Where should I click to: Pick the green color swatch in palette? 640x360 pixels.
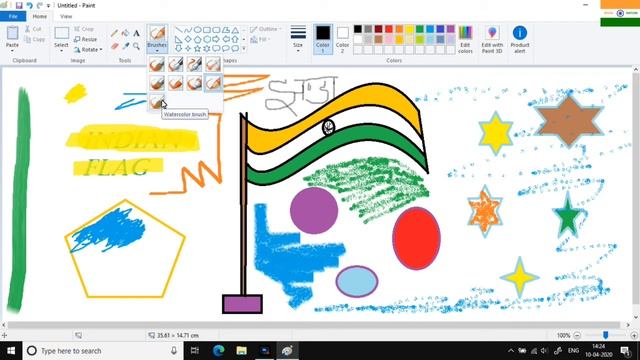420,29
